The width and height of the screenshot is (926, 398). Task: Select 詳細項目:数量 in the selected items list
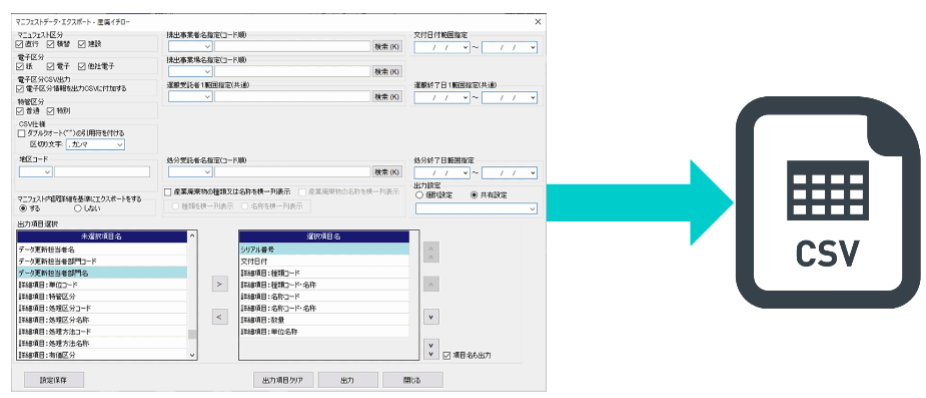click(324, 319)
